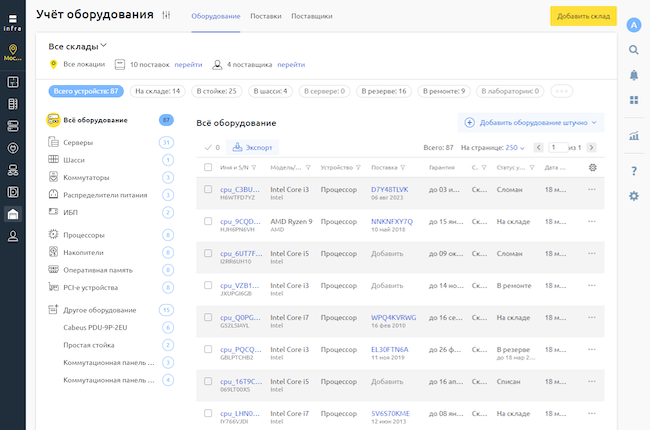
Task: Check the cpu_C3BU row checkbox
Action: [x=208, y=189]
